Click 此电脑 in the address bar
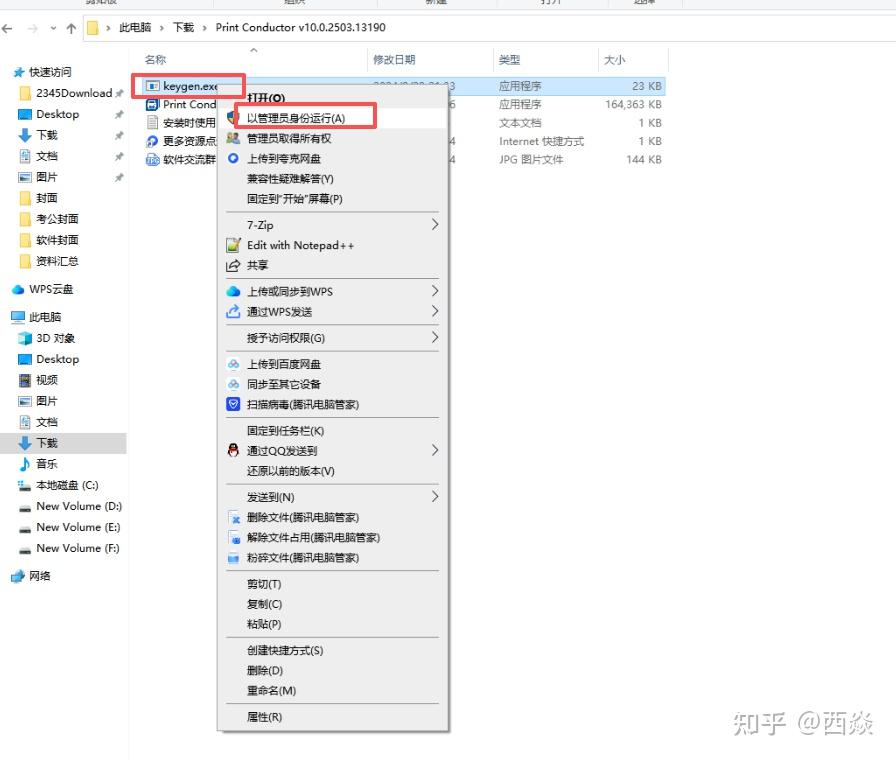This screenshot has width=896, height=761. pos(135,27)
